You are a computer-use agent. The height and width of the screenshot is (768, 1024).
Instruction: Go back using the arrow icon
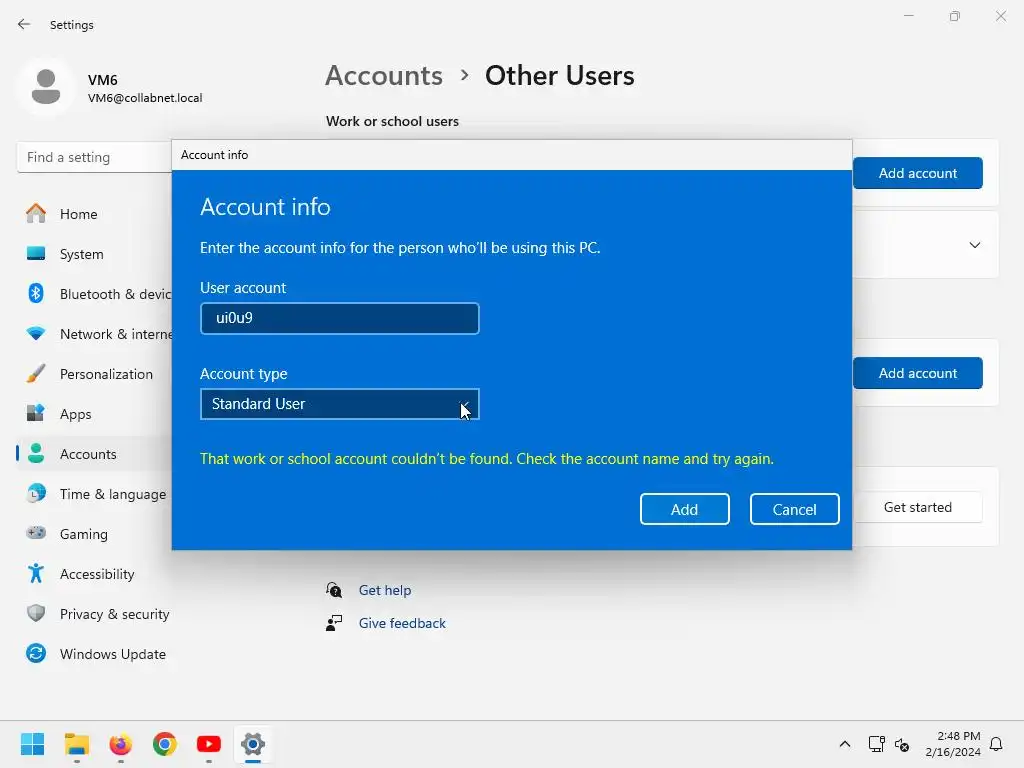[x=24, y=24]
